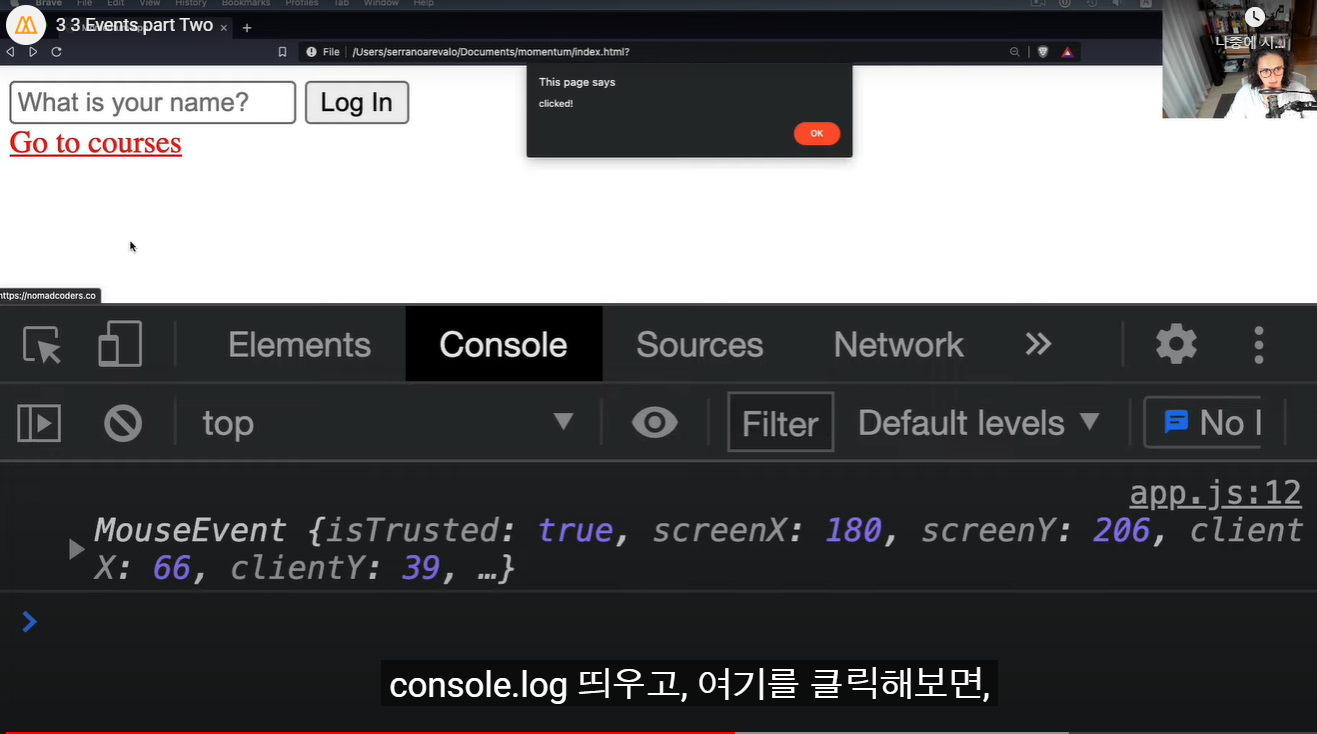Click the video channel logo

tap(26, 24)
